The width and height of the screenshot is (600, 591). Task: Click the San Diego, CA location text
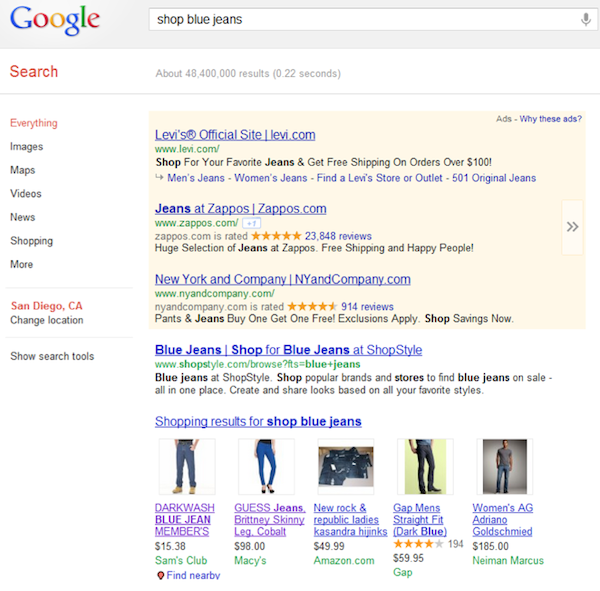pyautogui.click(x=47, y=306)
